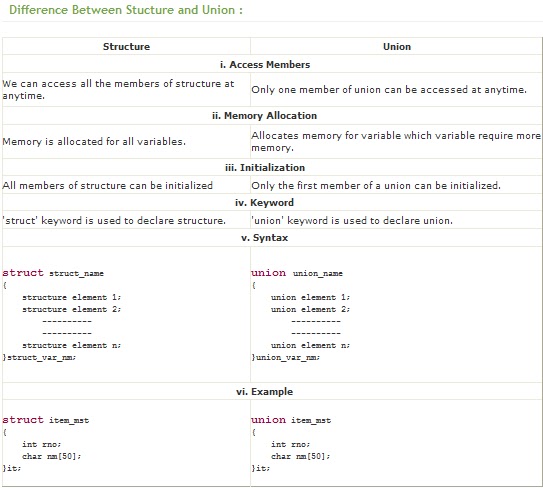Click 'char nm[50];' in the struct example

pos(52,456)
